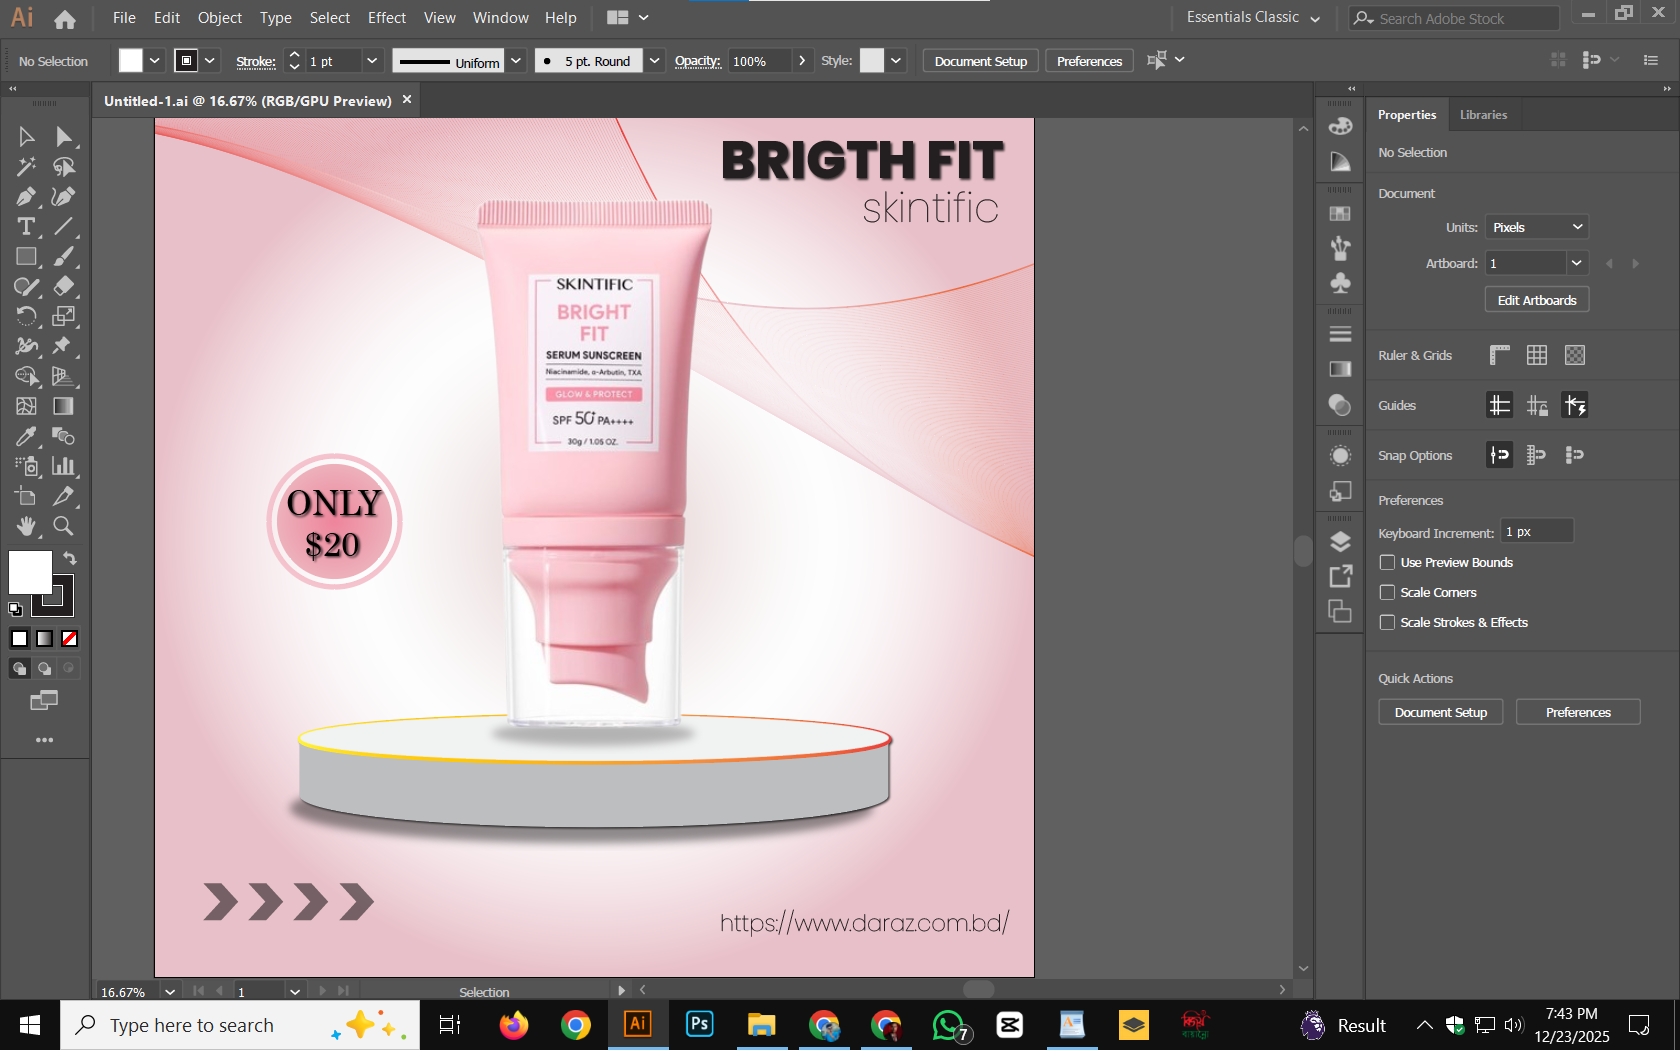The height and width of the screenshot is (1050, 1680).
Task: Check Scale Corners option
Action: [x=1387, y=592]
